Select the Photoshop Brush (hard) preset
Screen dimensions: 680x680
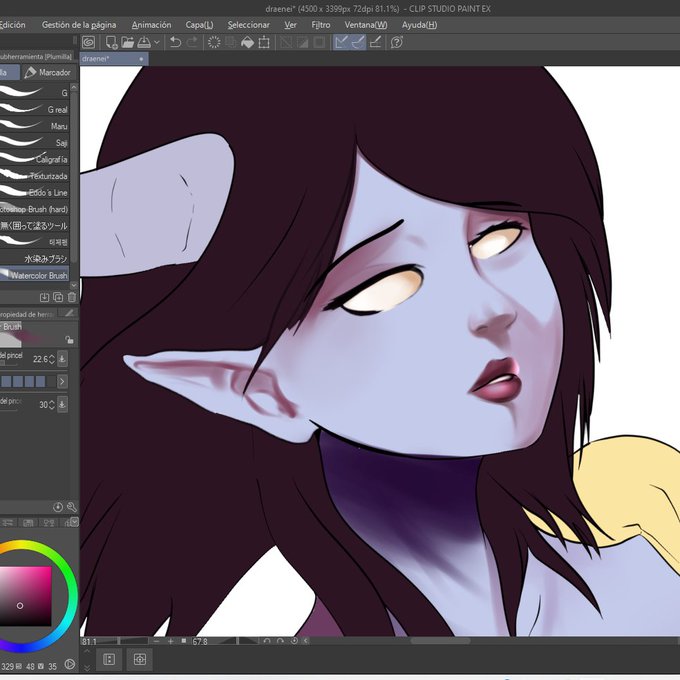click(x=34, y=209)
